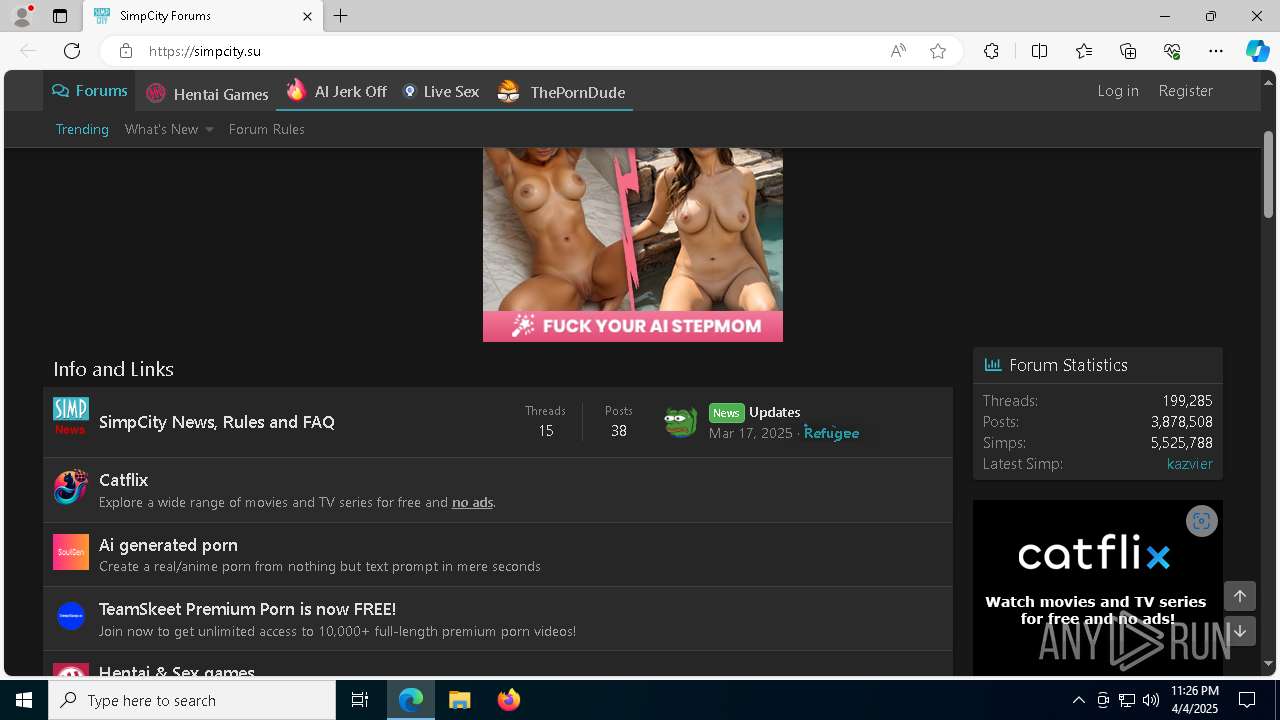Screen dimensions: 1280x720
Task: Open the tab actions menu icon
Action: click(60, 16)
